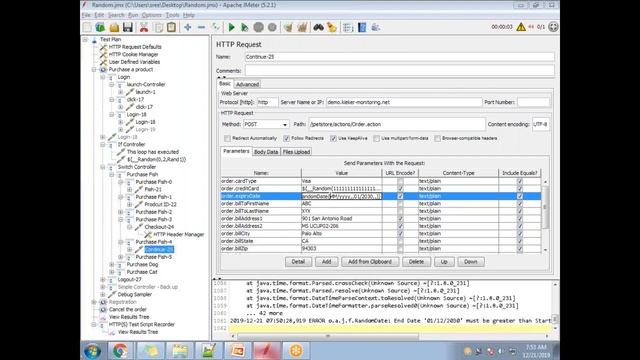Switch to the Files Upload tab
The image size is (640, 360).
pyautogui.click(x=296, y=152)
